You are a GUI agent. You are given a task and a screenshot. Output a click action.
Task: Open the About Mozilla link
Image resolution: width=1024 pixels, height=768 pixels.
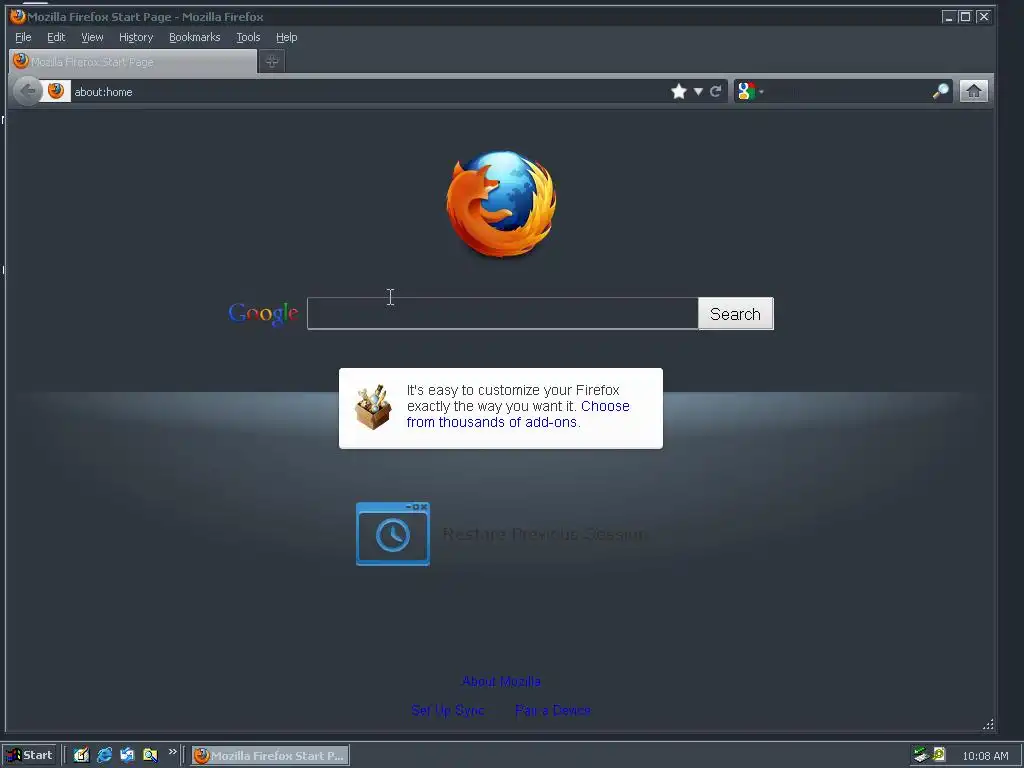502,681
